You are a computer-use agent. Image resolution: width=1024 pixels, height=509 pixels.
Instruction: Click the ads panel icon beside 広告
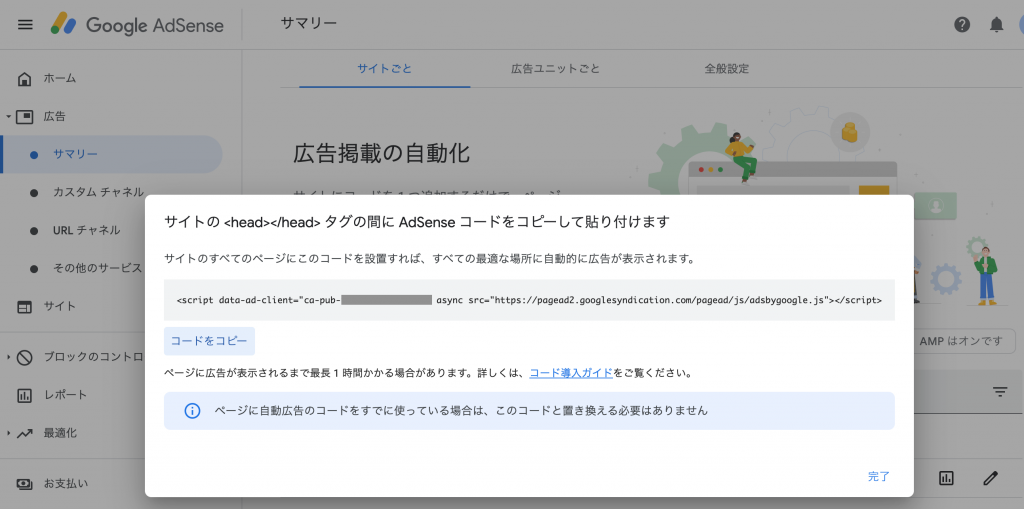pos(25,117)
